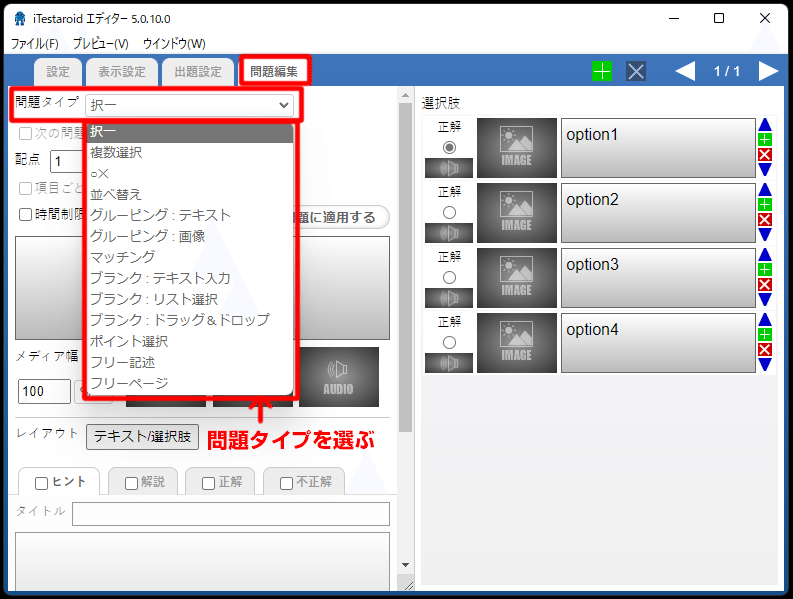Delete the question with header X icon
This screenshot has width=793, height=599.
click(x=636, y=71)
